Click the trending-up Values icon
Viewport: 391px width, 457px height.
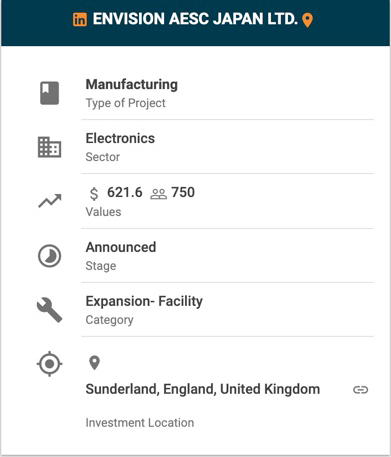coord(50,201)
